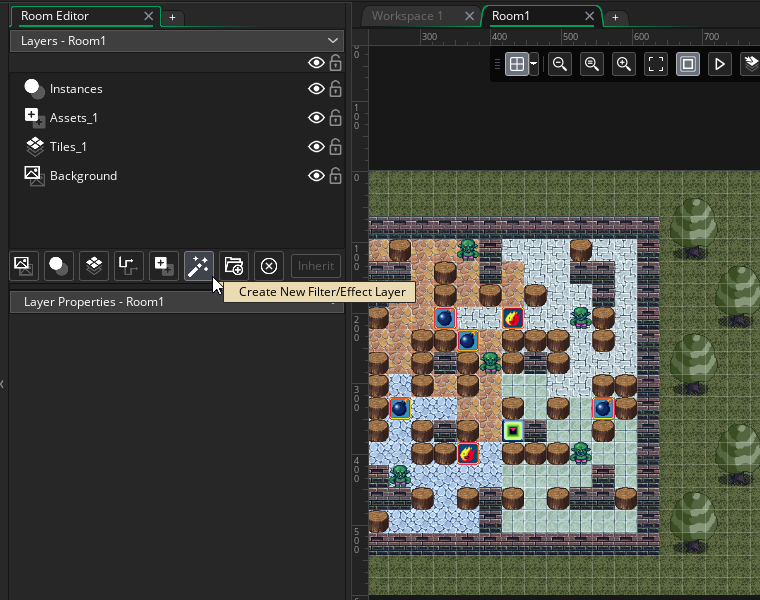Toggle lock all layers header padlock
Viewport: 760px width, 600px height.
(x=335, y=63)
